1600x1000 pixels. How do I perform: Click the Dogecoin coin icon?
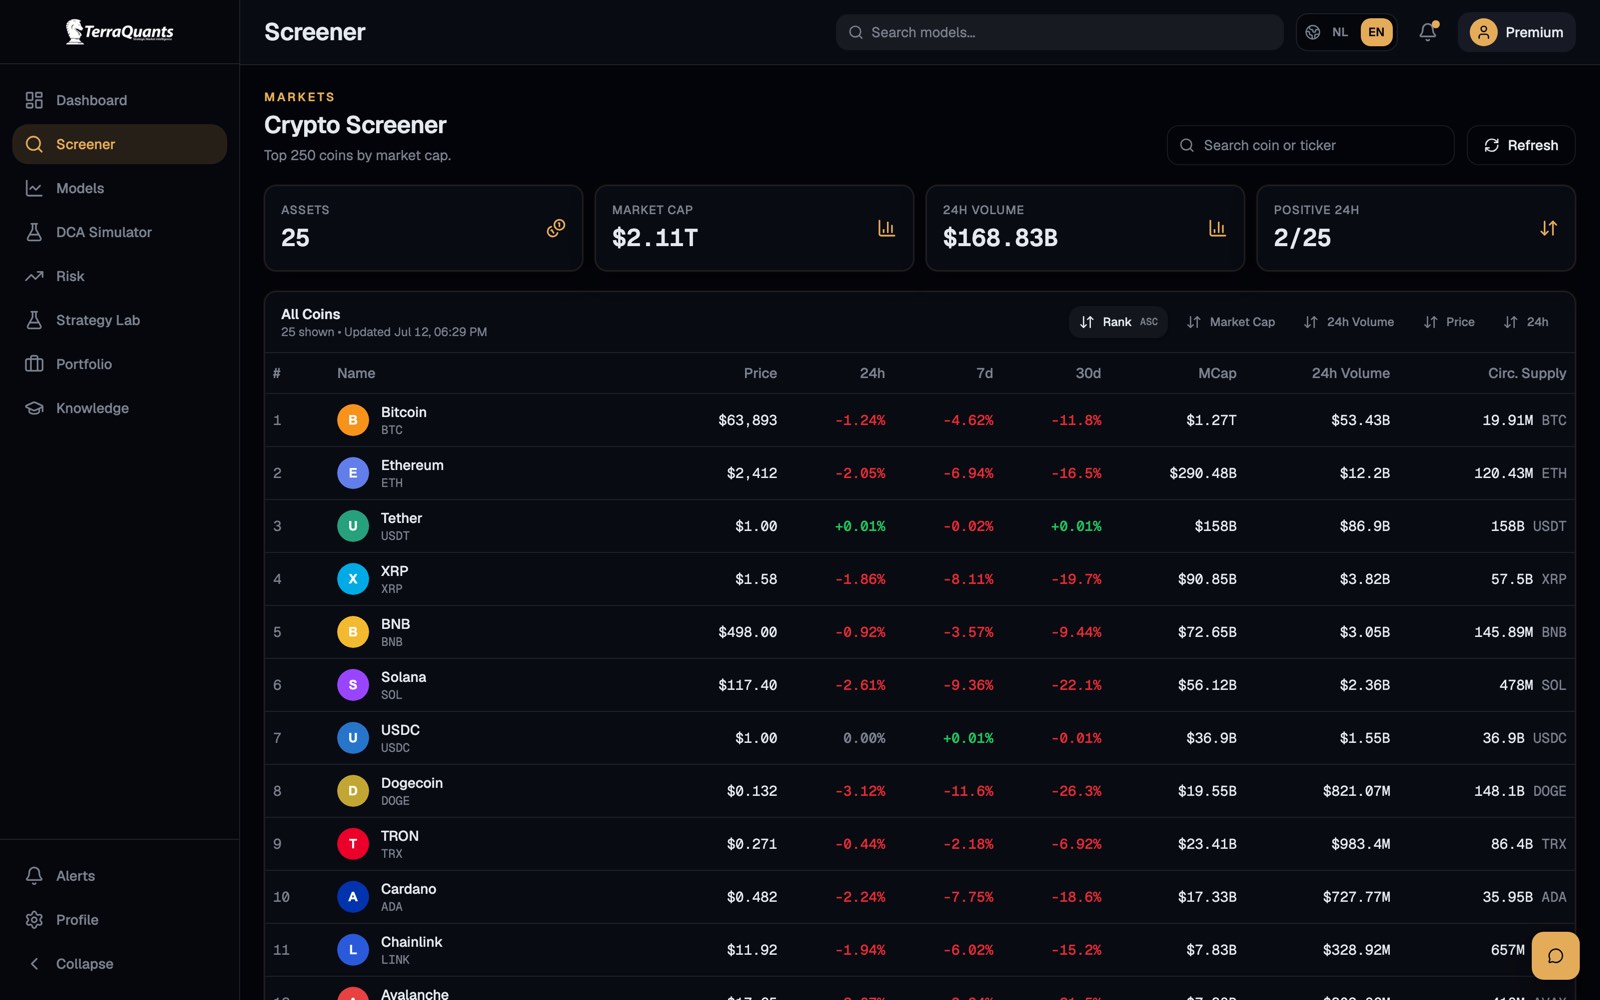(x=353, y=791)
